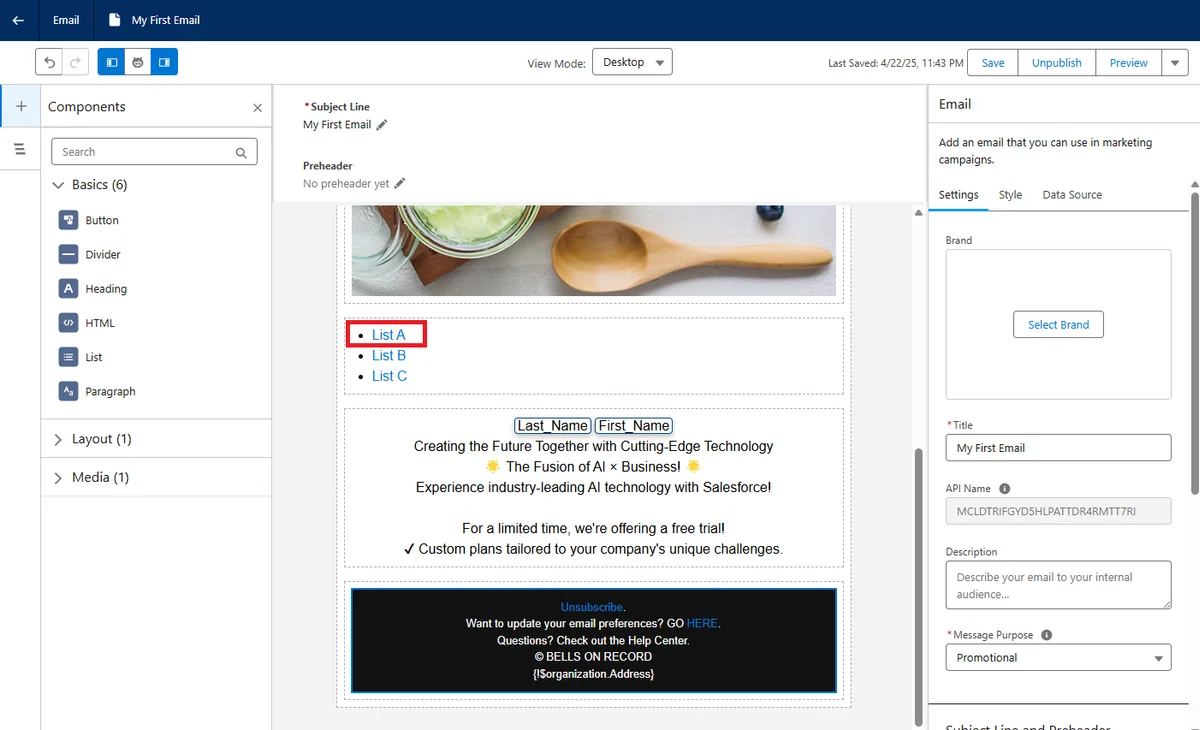Open the Components plus tab

coord(20,107)
